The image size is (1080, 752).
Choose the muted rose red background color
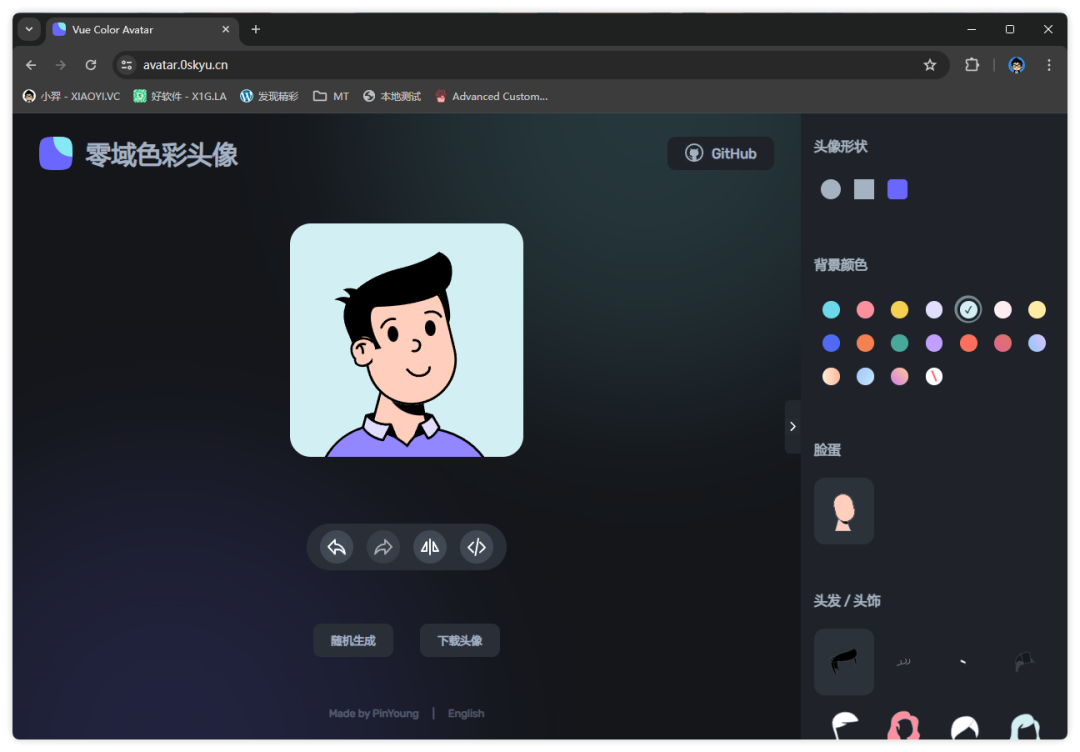[x=1003, y=343]
